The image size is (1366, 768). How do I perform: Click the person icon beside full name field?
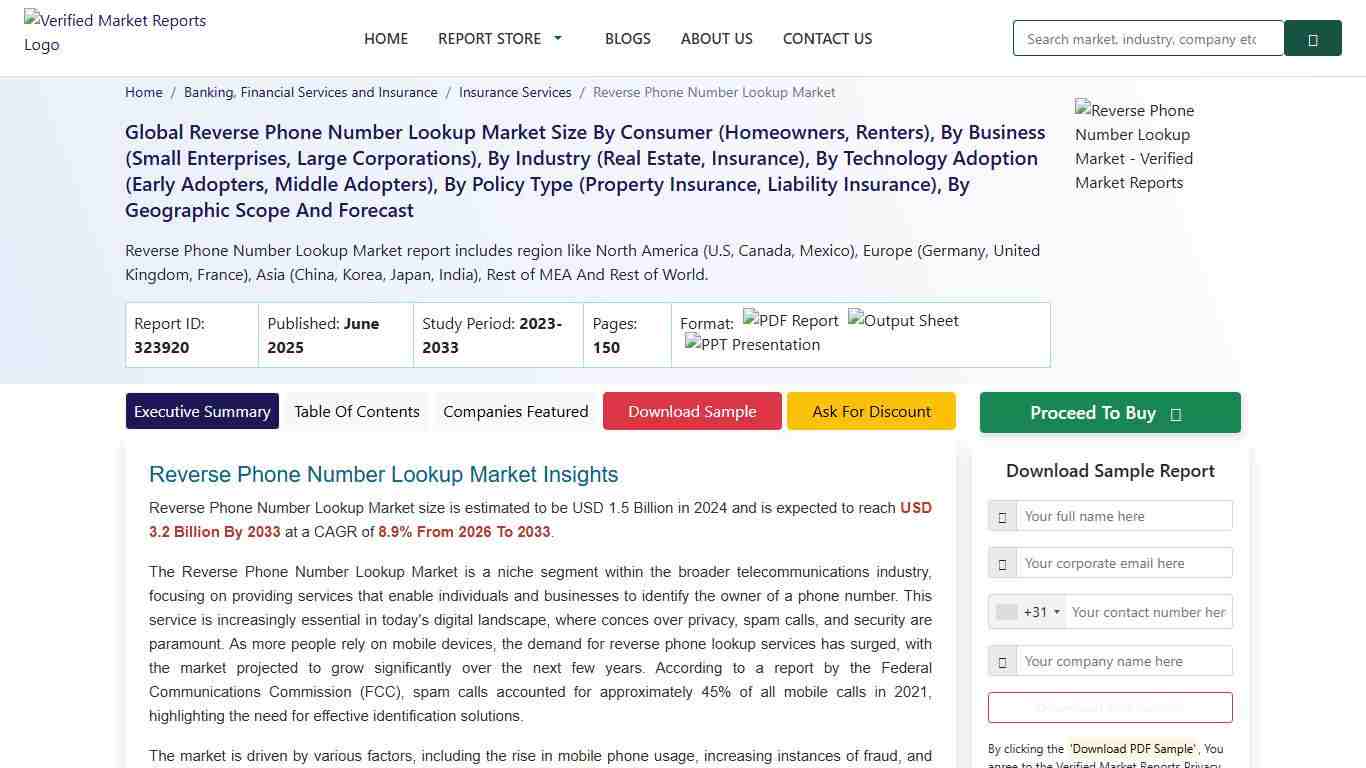click(x=1002, y=516)
